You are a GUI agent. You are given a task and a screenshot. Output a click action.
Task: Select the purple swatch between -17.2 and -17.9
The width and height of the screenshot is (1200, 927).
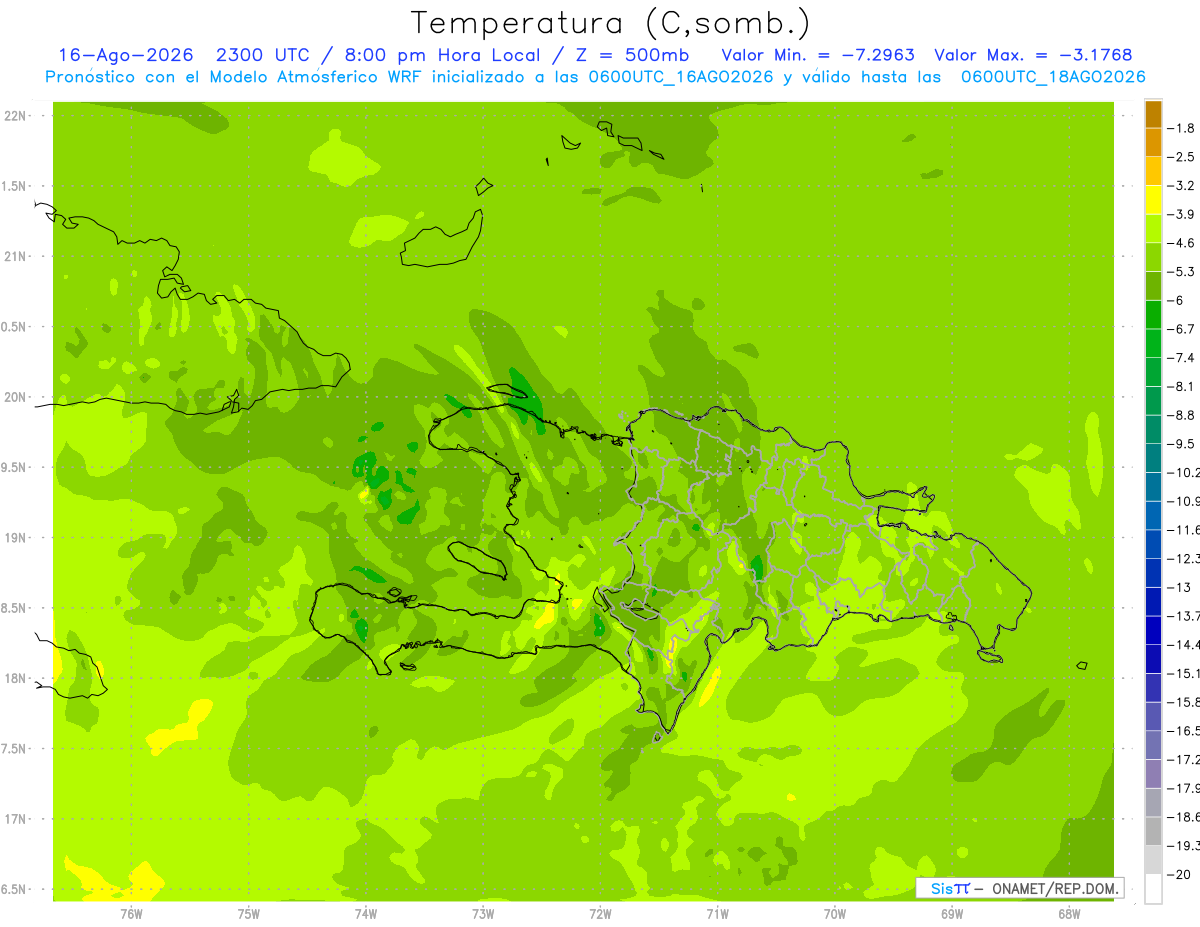(1153, 773)
